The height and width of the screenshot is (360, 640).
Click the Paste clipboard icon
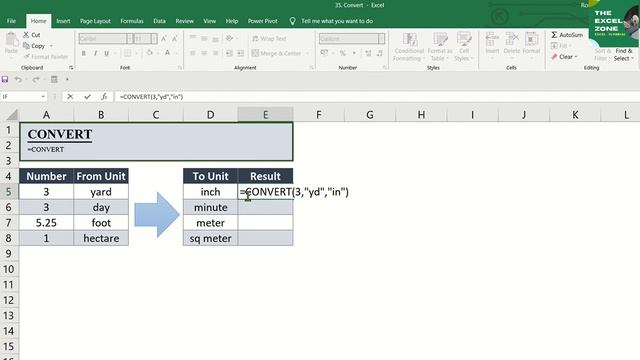click(x=11, y=40)
